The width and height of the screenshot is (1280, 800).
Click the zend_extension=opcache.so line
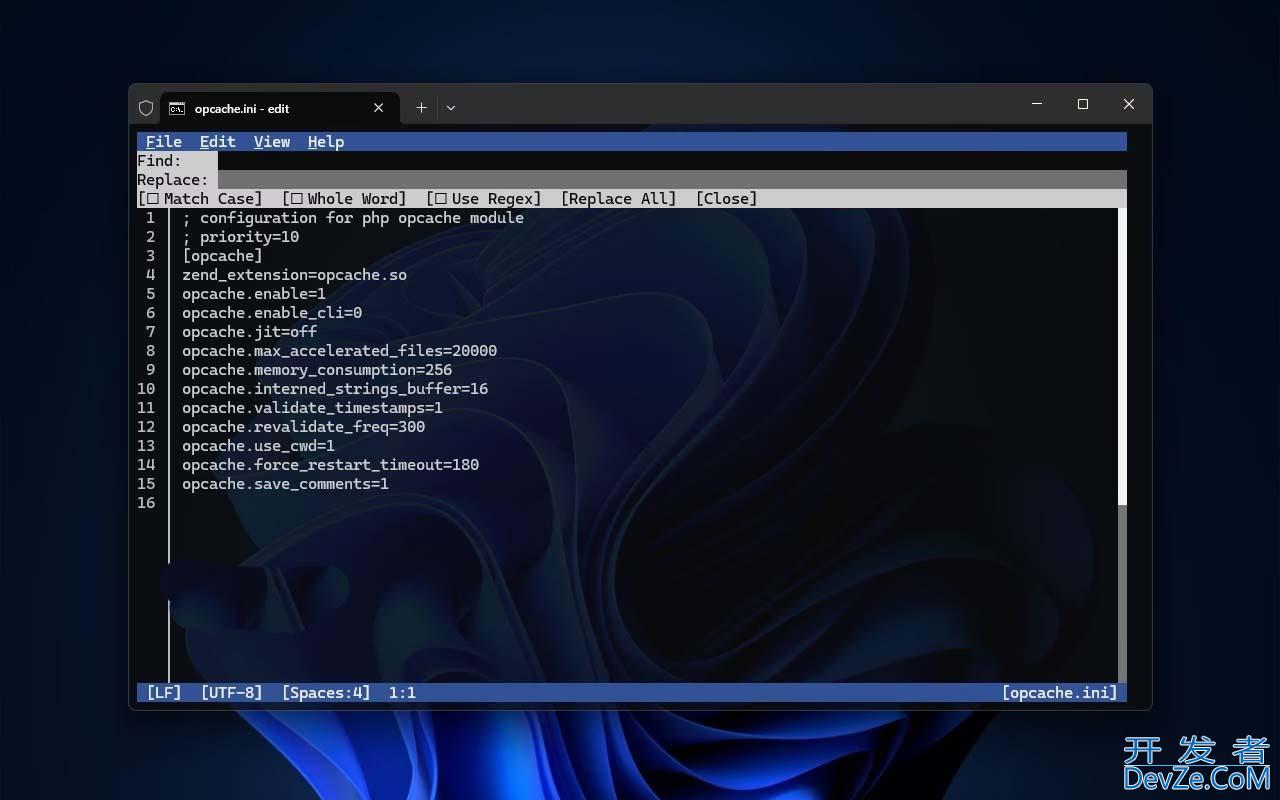tap(294, 275)
